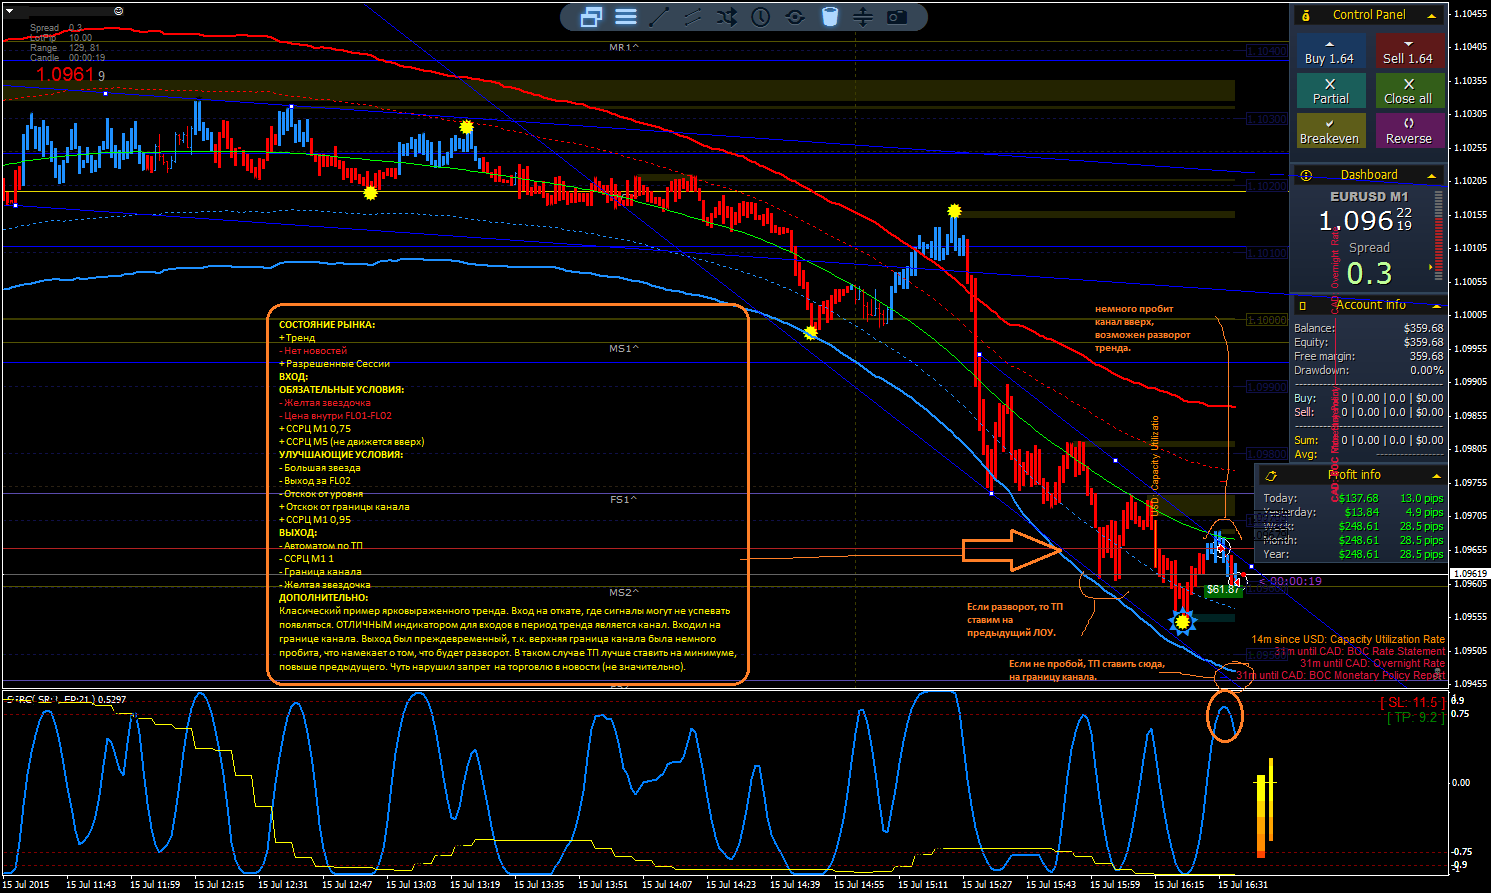Click the Partial close button
The width and height of the screenshot is (1491, 893).
[1330, 91]
